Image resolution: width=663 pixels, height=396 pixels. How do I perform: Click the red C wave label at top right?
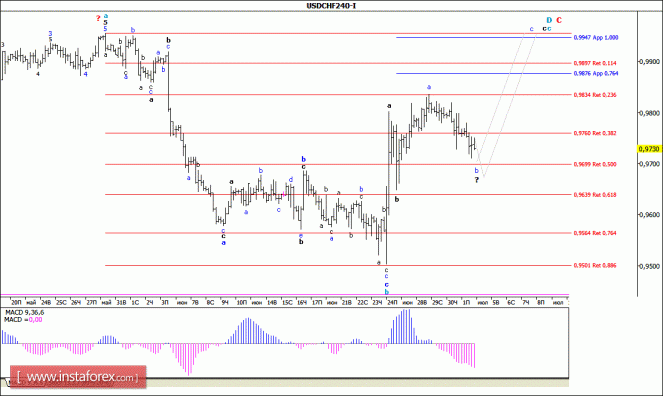click(x=559, y=20)
